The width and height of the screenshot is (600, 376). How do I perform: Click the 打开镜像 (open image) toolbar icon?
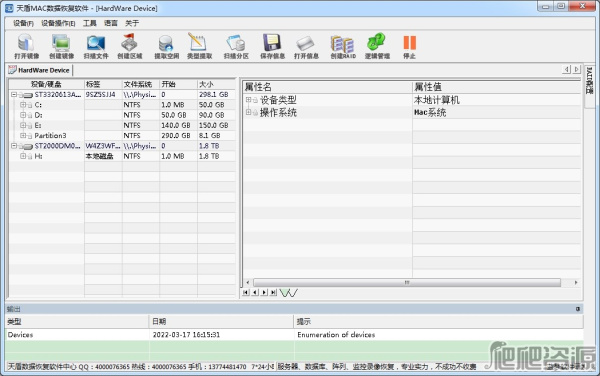(x=26, y=42)
